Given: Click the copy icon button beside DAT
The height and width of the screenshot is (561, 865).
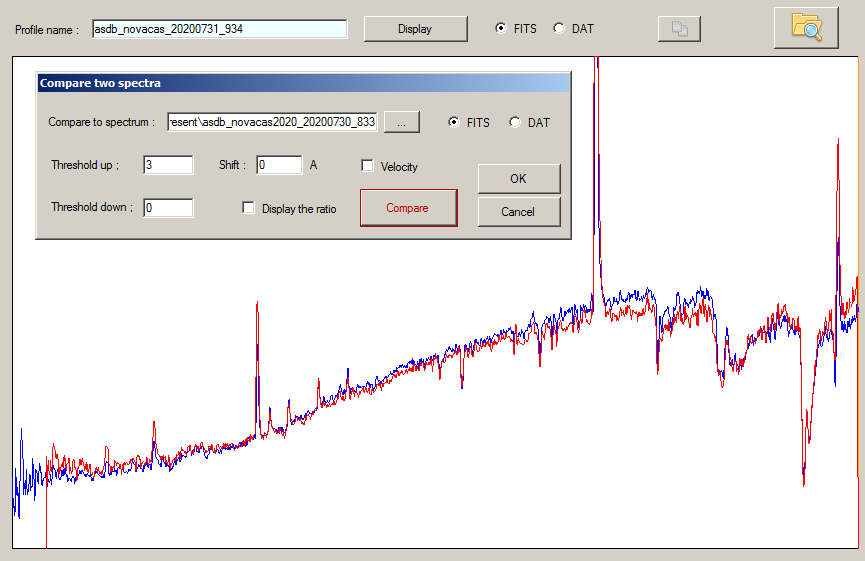Looking at the screenshot, I should click(679, 29).
